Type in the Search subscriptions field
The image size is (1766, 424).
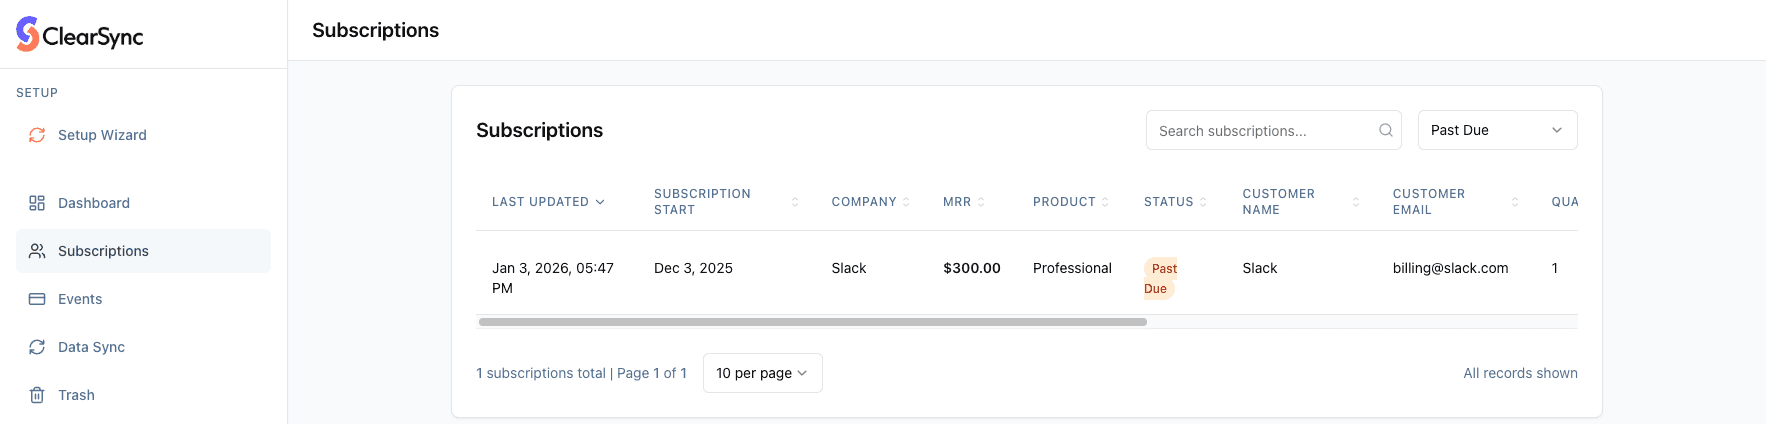[1264, 131]
